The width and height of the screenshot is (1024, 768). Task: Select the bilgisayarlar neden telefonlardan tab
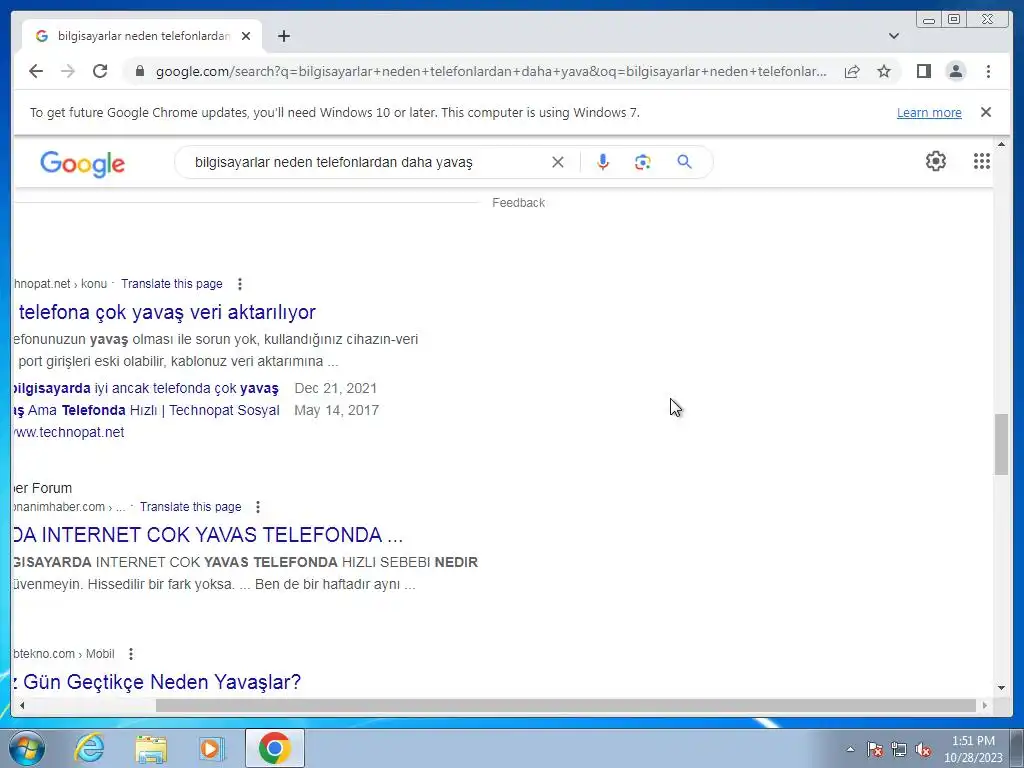142,36
